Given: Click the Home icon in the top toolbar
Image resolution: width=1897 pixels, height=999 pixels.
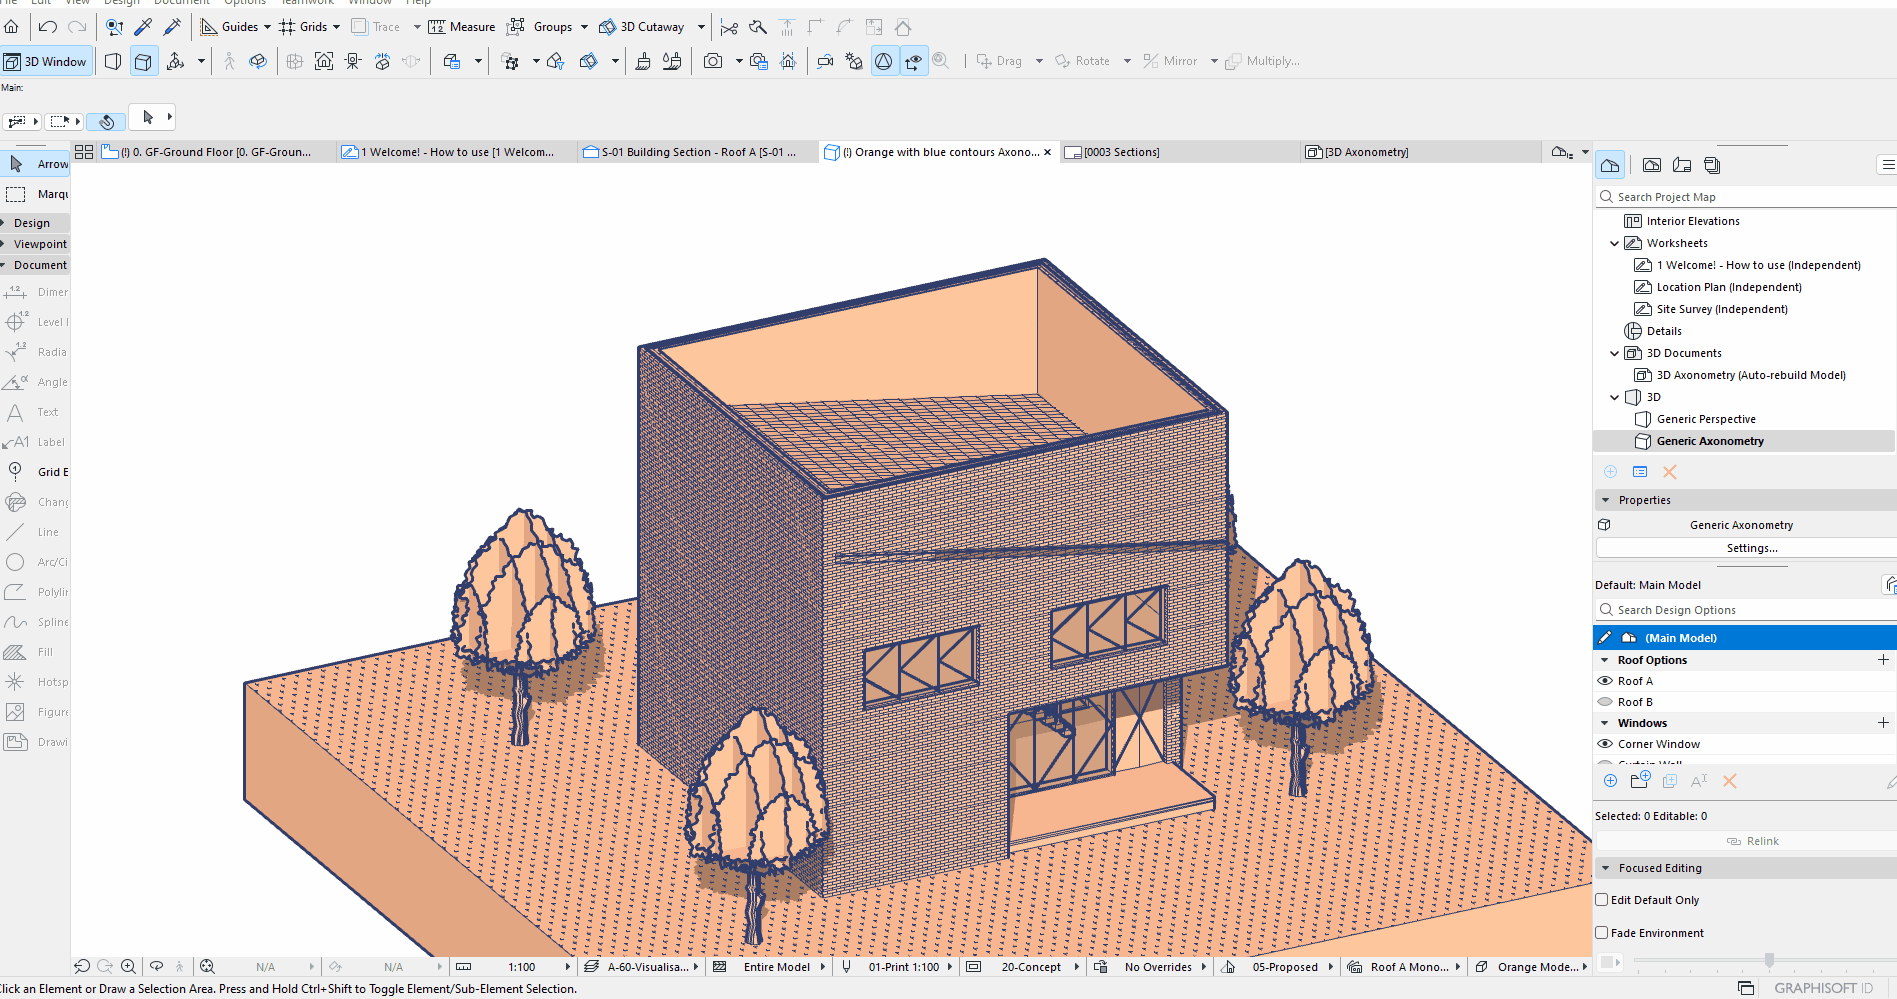Looking at the screenshot, I should tap(12, 27).
